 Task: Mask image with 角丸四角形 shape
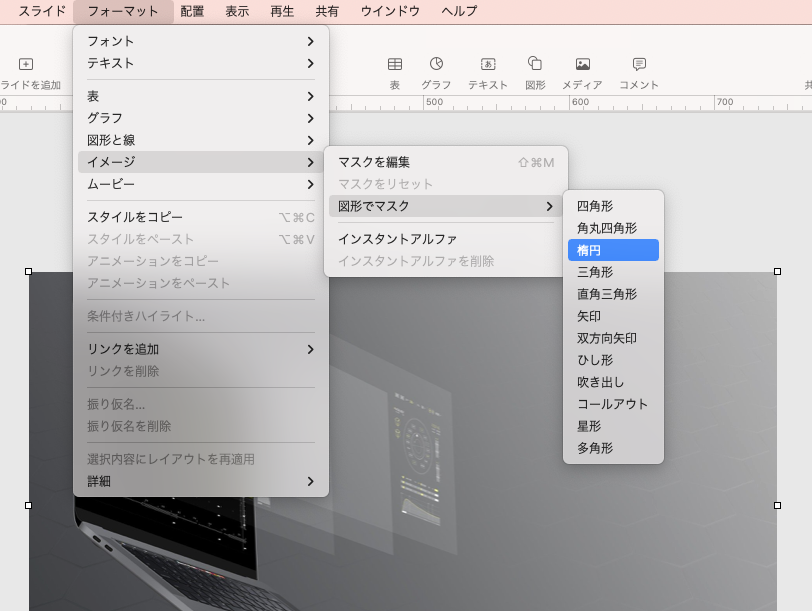point(613,228)
